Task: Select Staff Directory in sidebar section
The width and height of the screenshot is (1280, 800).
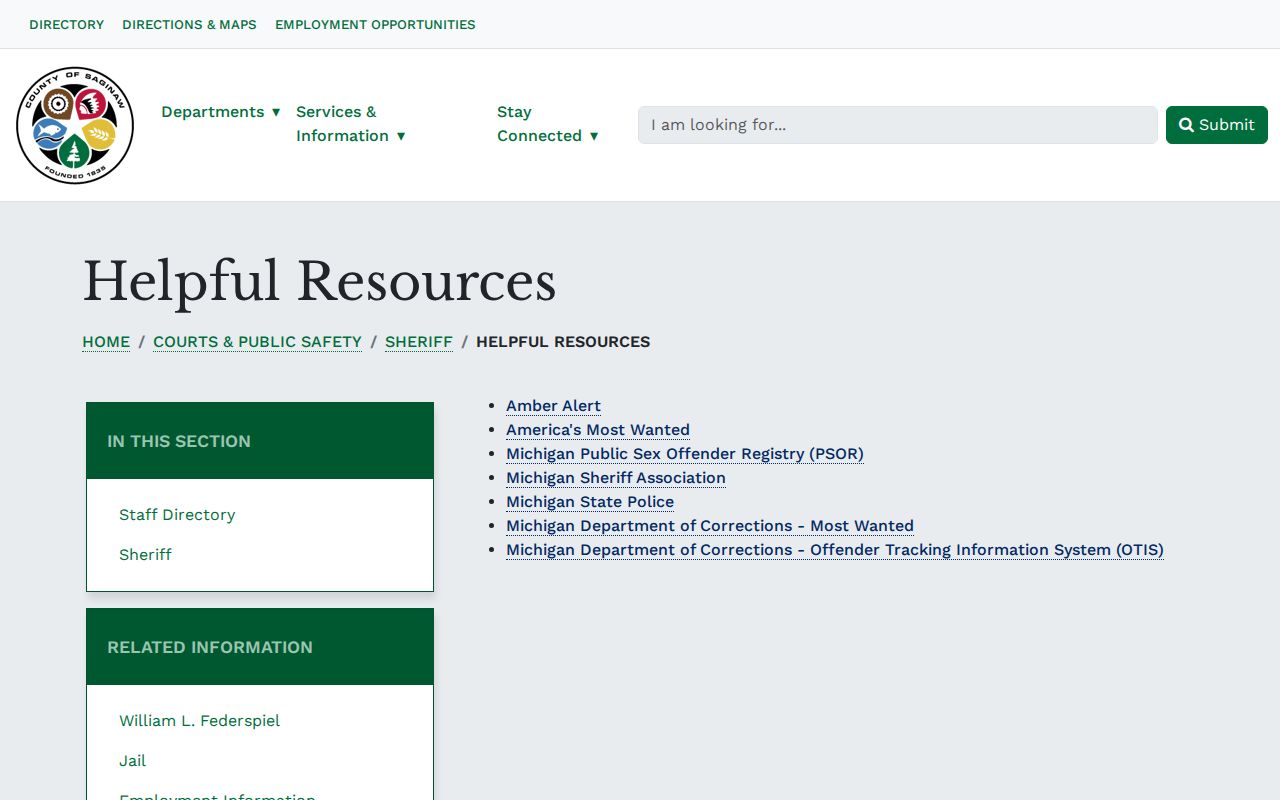Action: pyautogui.click(x=177, y=515)
